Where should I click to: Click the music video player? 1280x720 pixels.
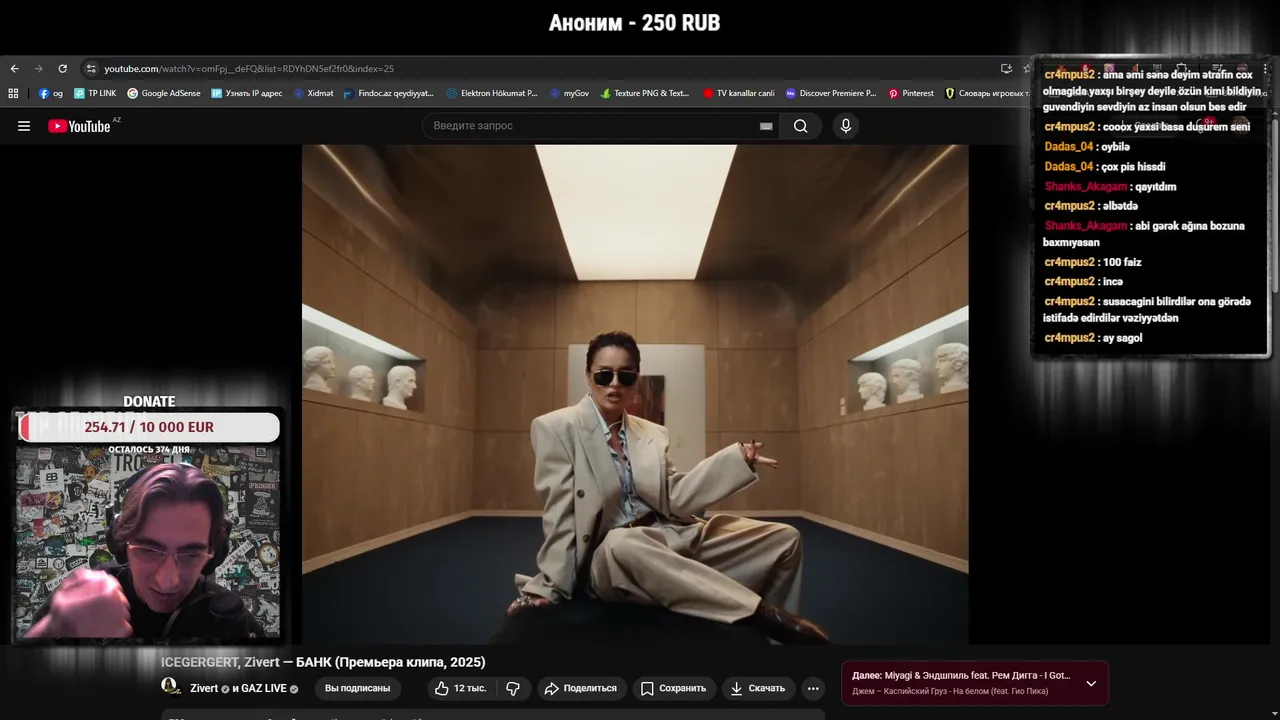tap(635, 394)
